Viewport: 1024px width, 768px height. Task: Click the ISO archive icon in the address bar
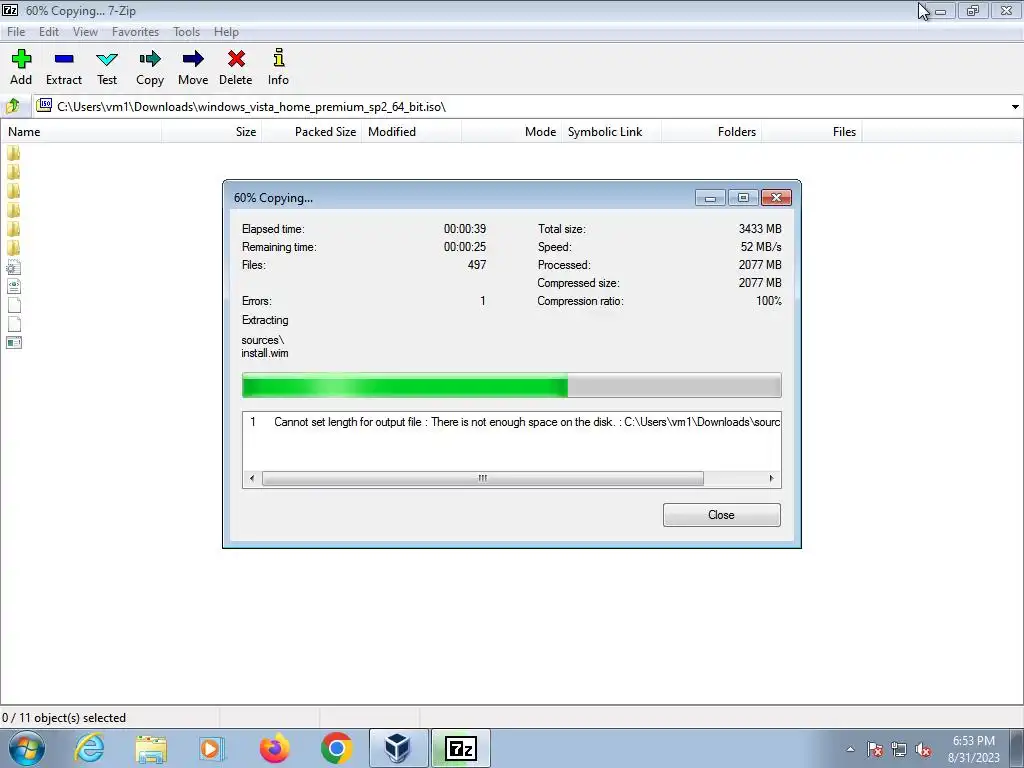point(44,105)
